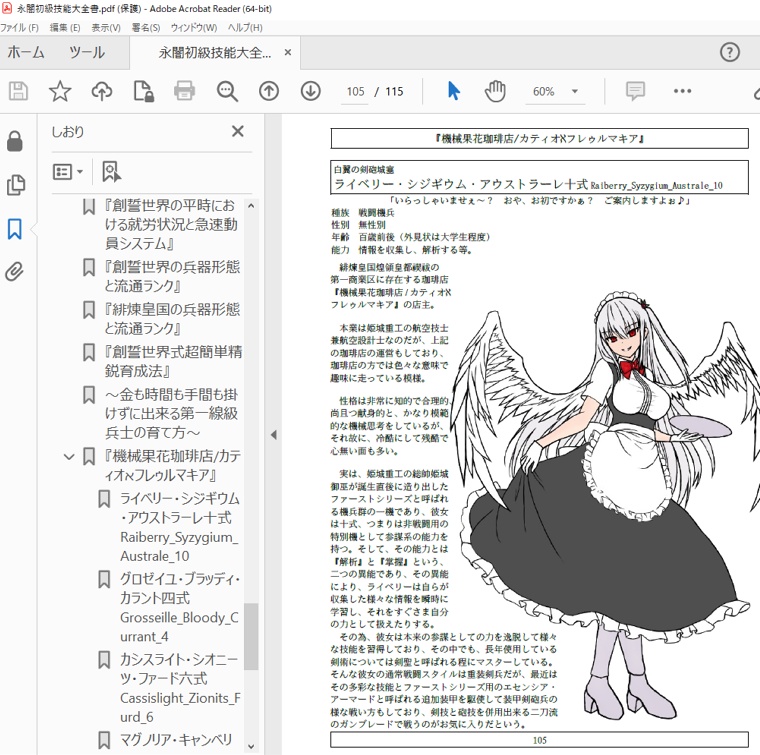The height and width of the screenshot is (755, 760).
Task: Open bookmark 機械果花珈琲店/カティオ
Action: pyautogui.click(x=173, y=465)
